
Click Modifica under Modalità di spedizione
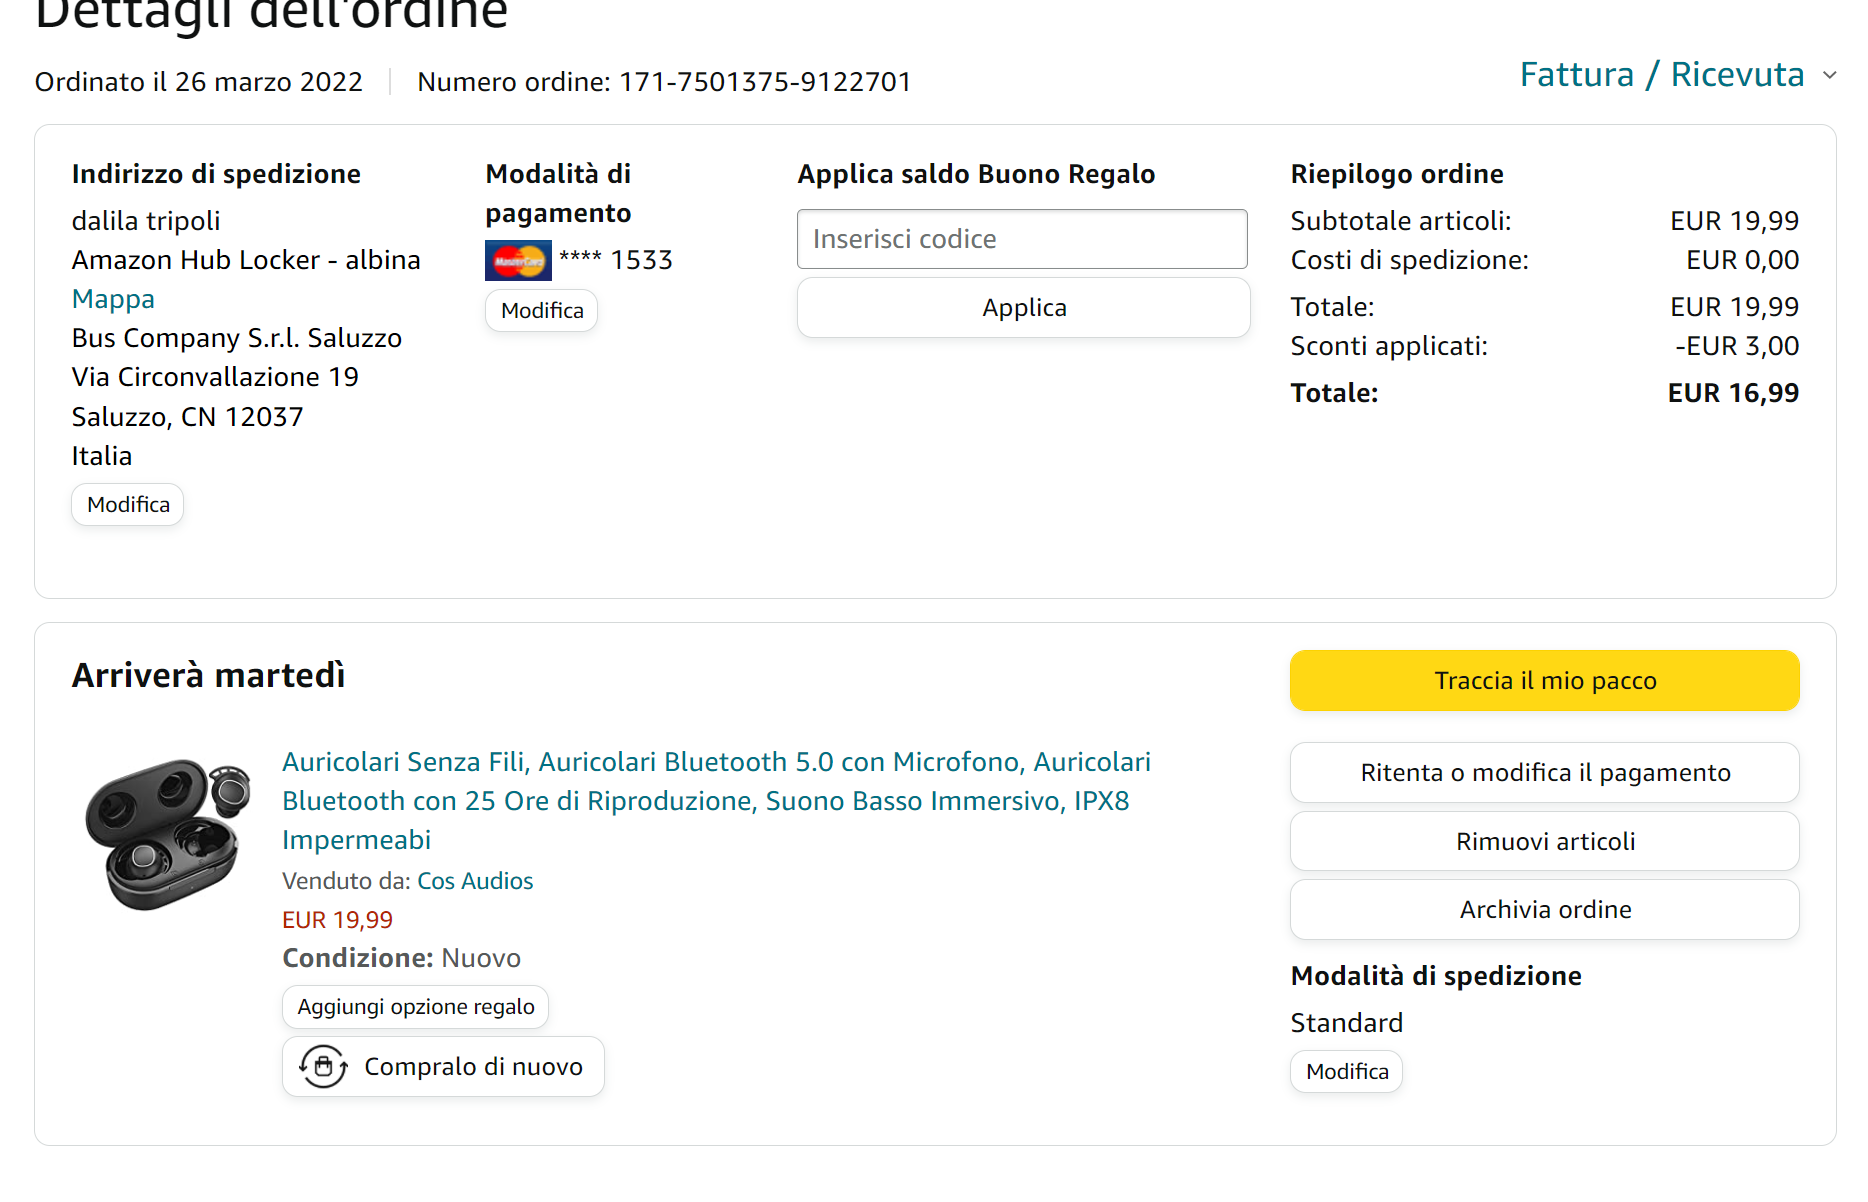click(x=1346, y=1072)
